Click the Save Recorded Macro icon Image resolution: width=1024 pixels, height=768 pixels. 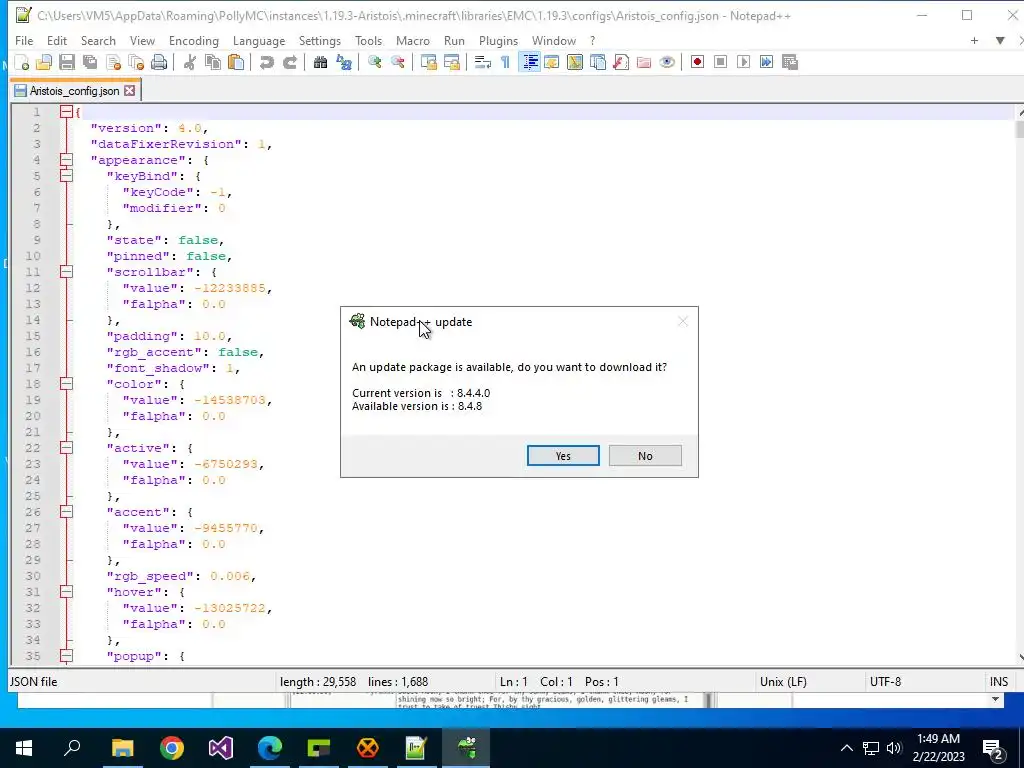tap(790, 63)
